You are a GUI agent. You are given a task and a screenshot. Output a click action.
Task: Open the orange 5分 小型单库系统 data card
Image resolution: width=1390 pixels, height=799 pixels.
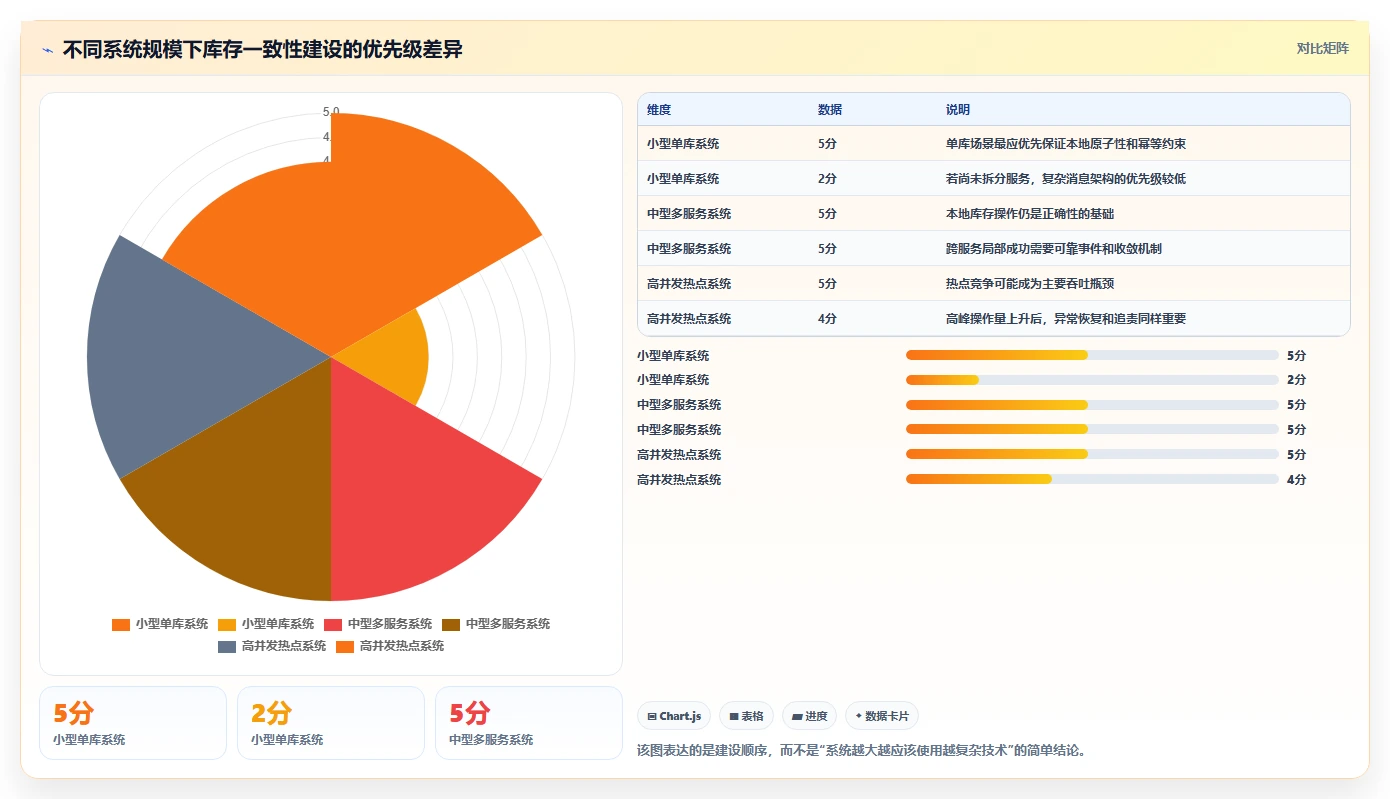pos(133,723)
